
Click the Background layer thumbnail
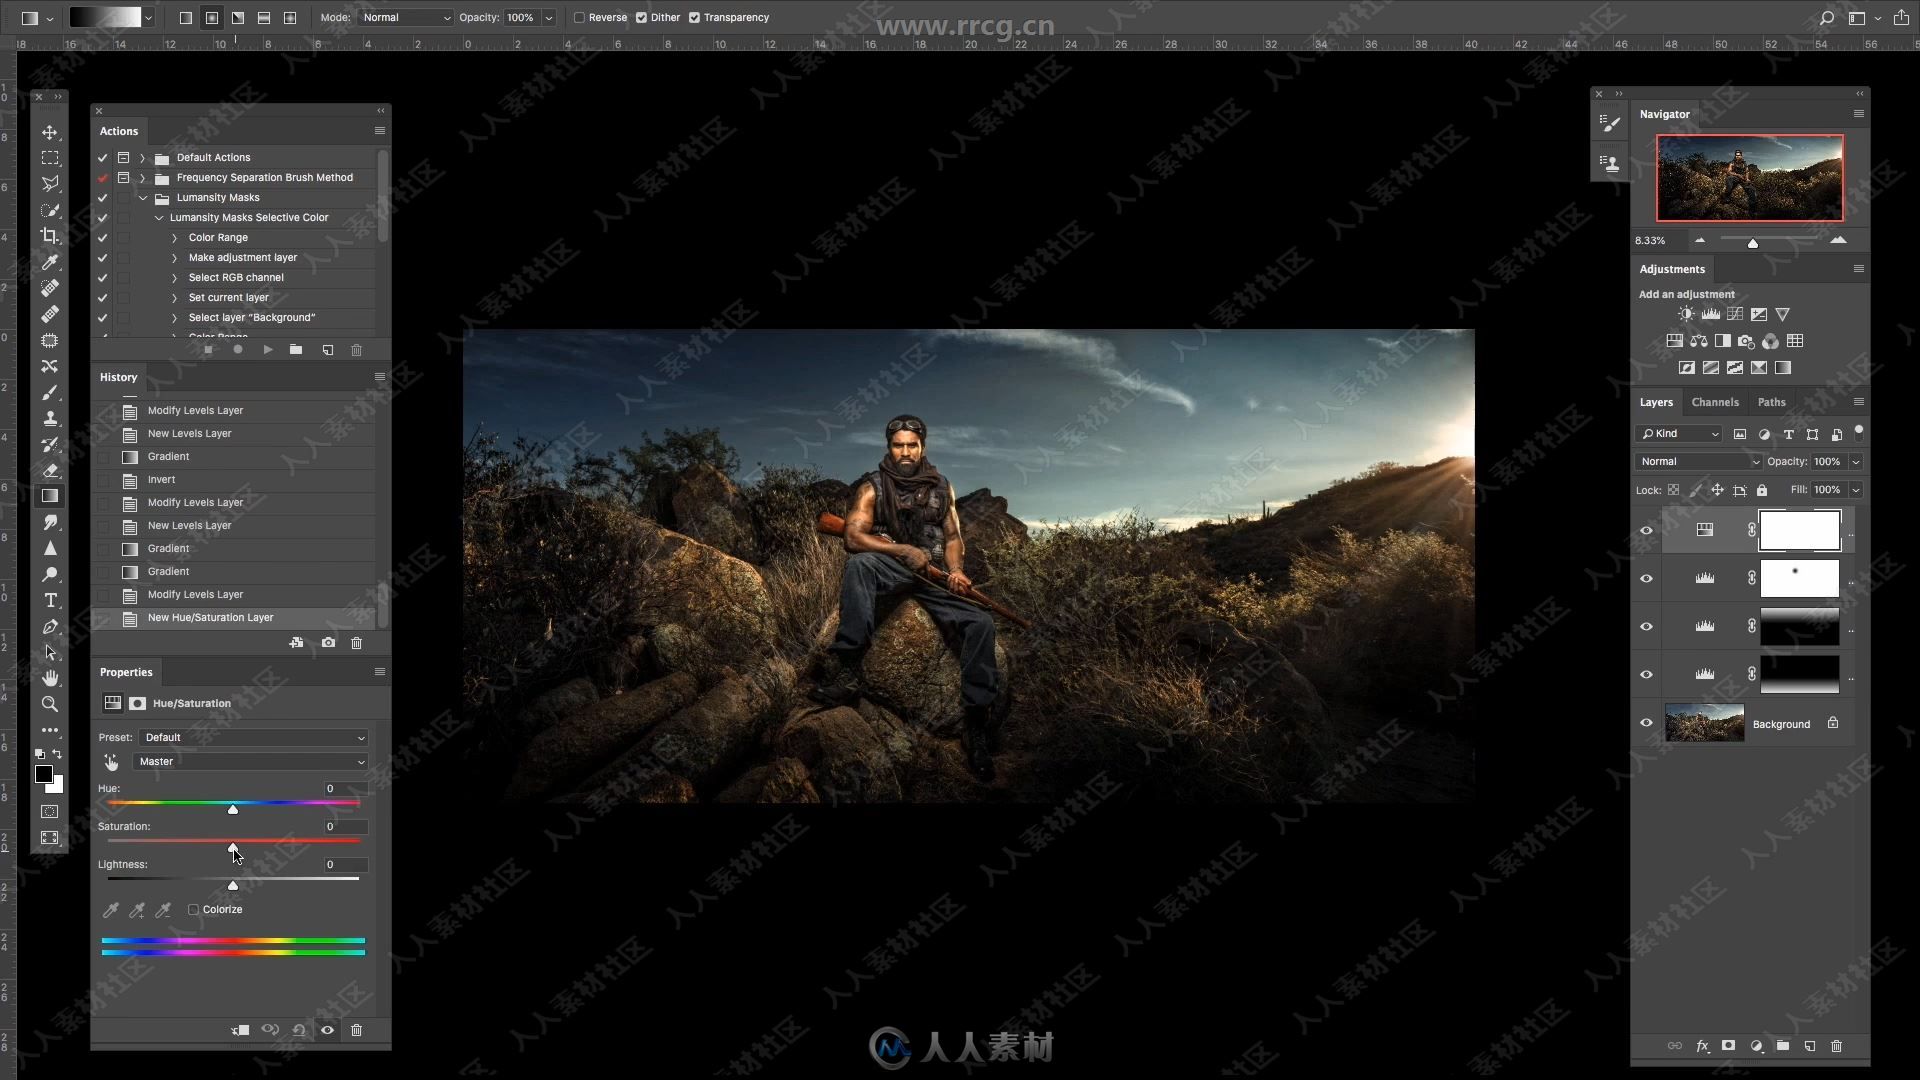[1705, 723]
